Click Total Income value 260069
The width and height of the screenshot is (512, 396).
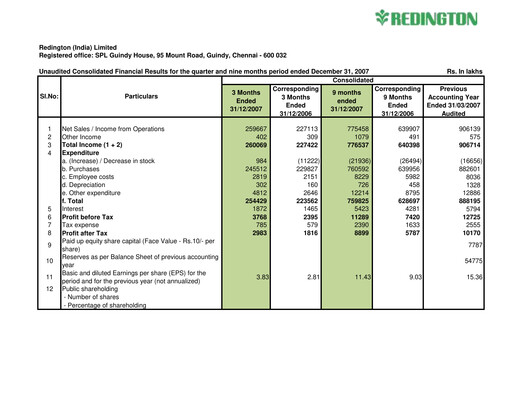point(256,145)
